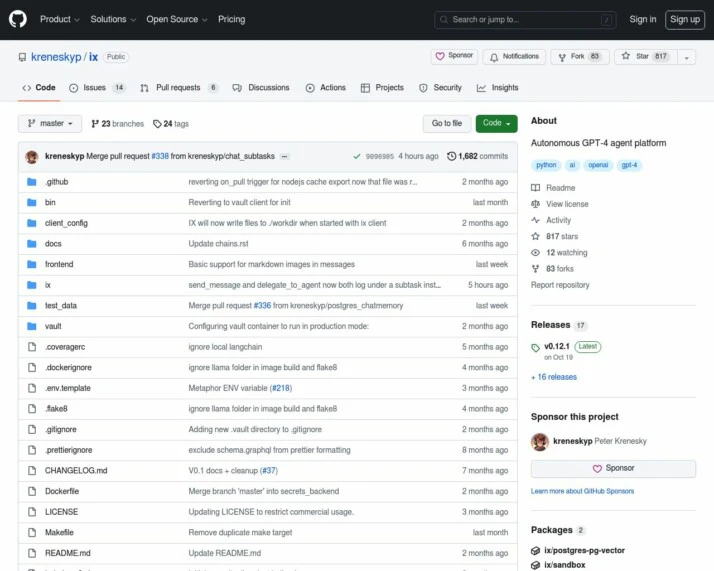This screenshot has height=571, width=714.
Task: Open the README.md file
Action: [67, 553]
